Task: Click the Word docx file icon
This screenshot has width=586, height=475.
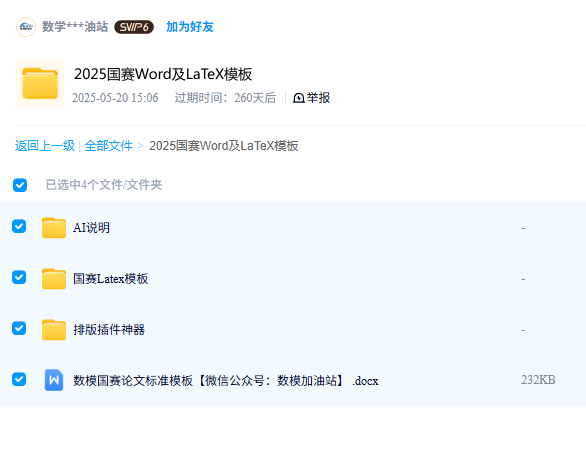Action: [54, 380]
